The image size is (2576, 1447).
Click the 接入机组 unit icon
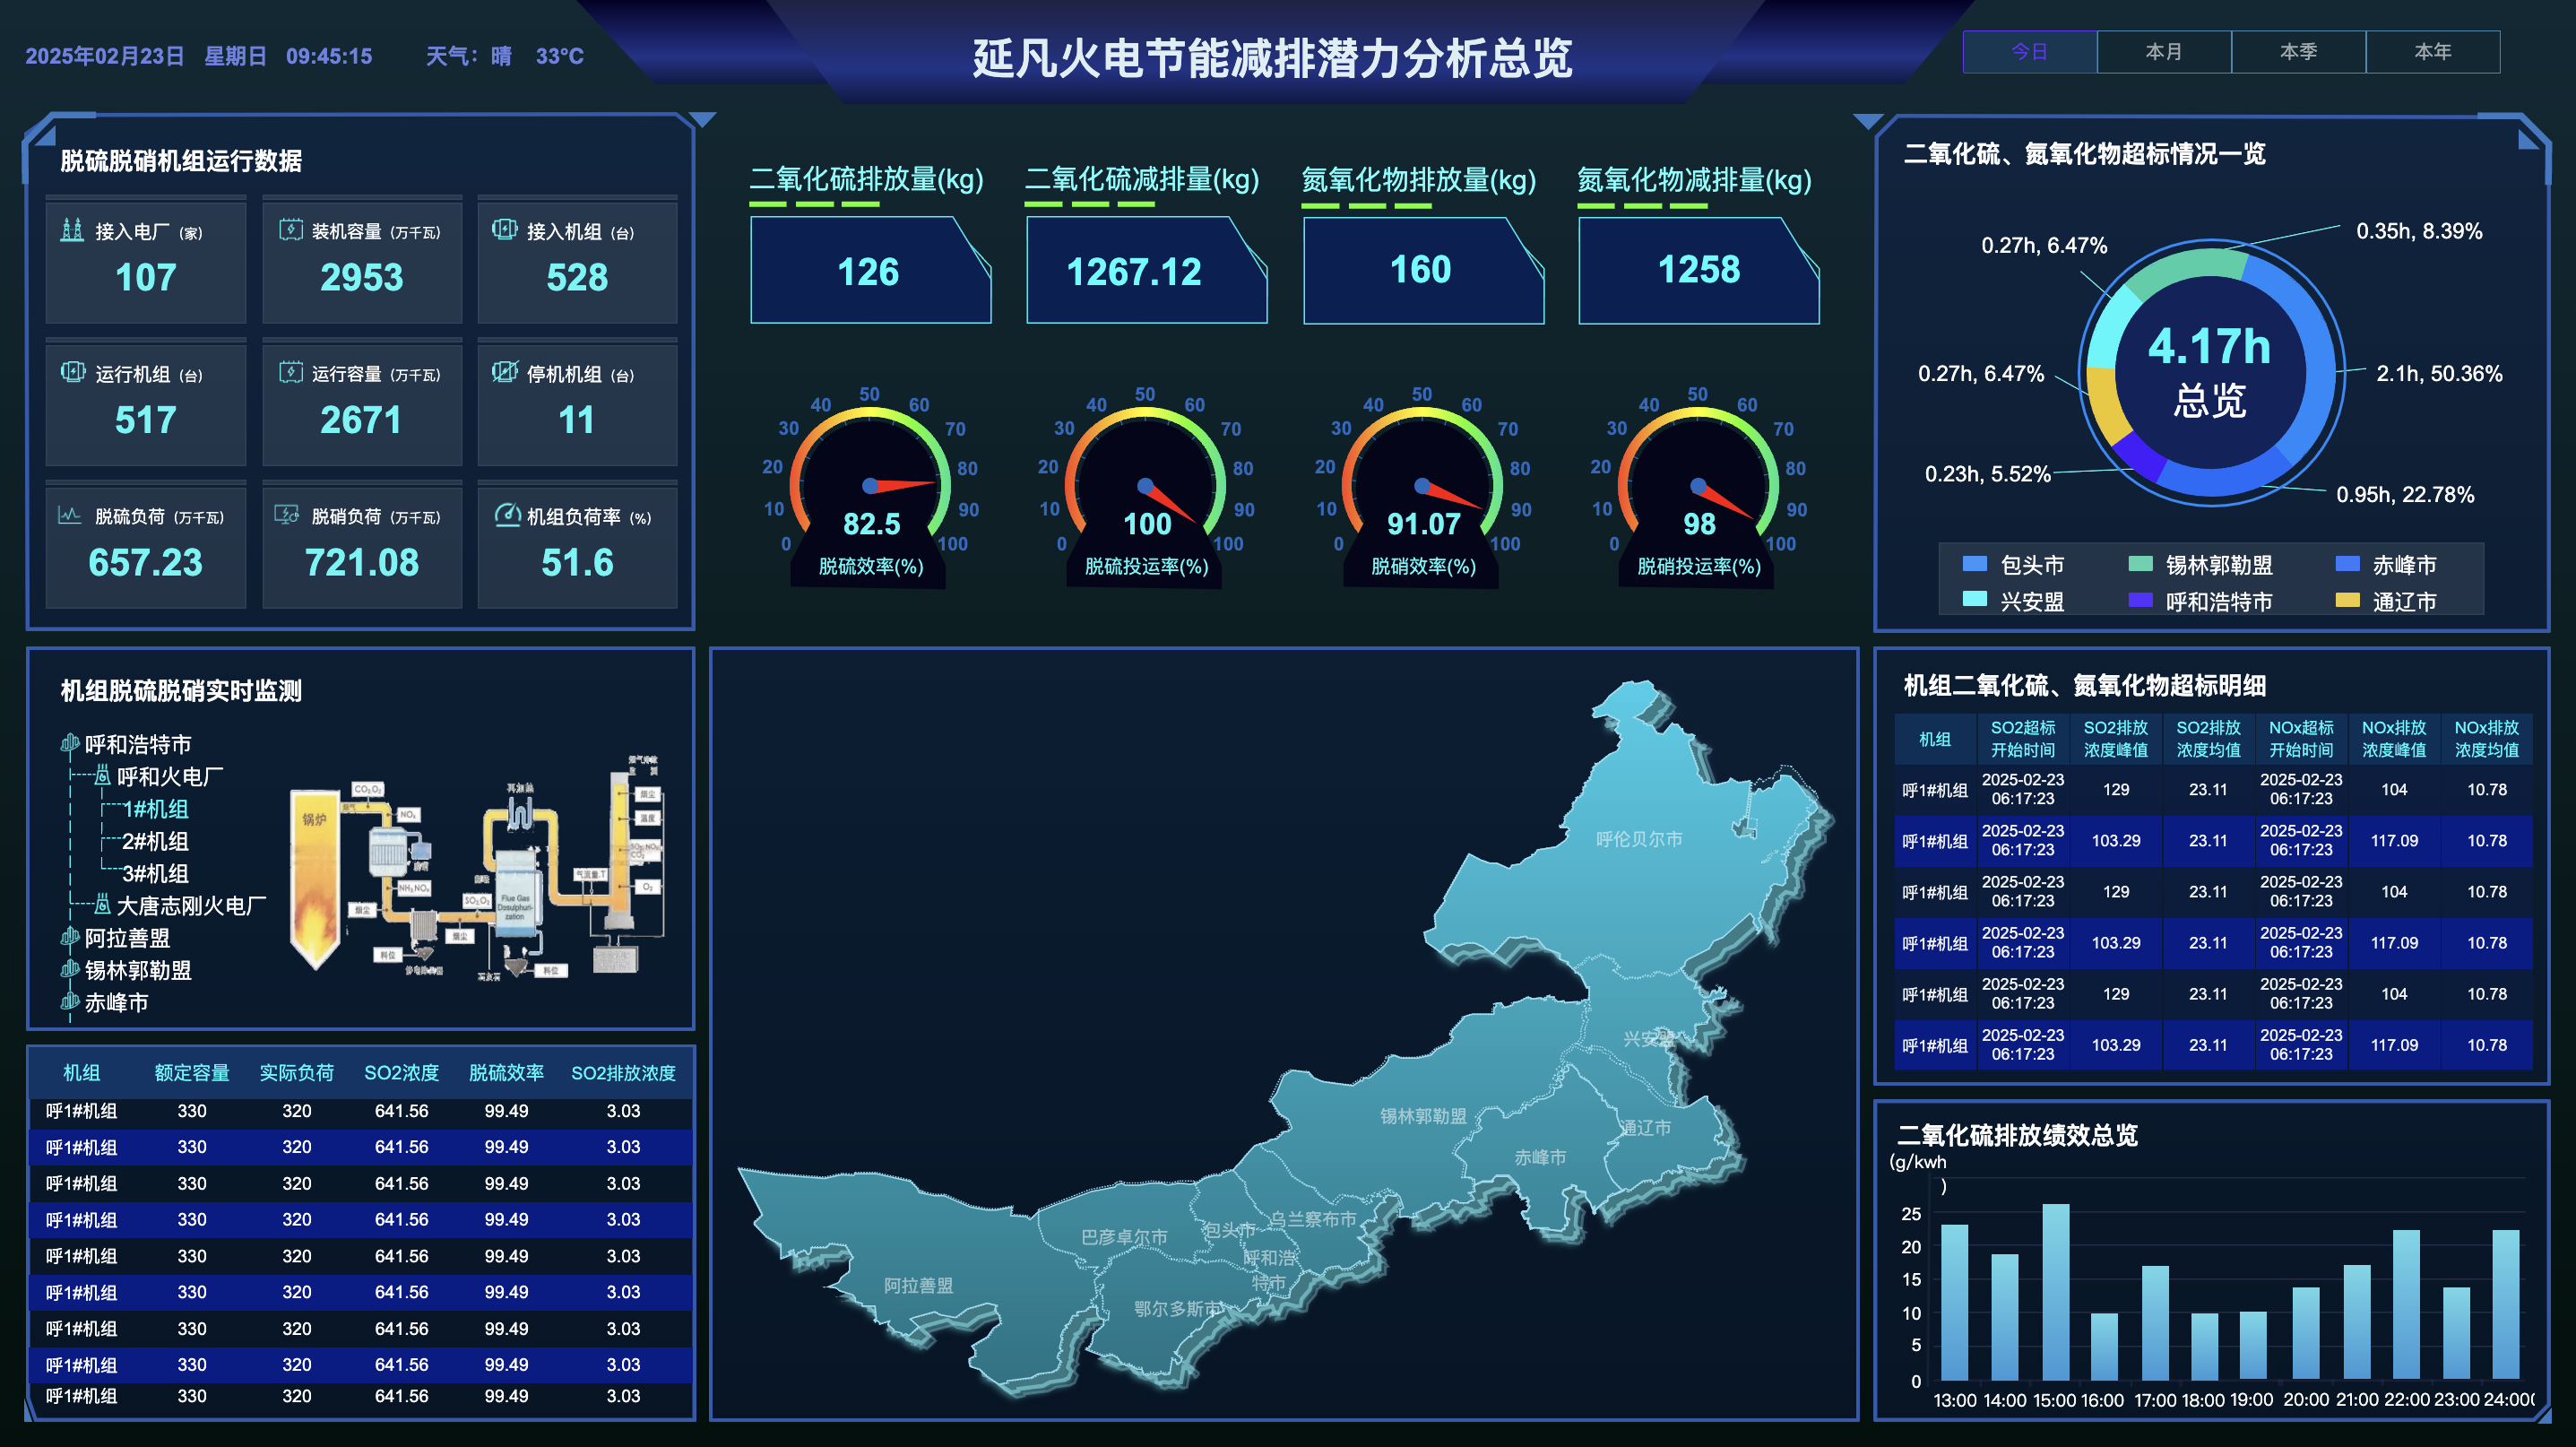(504, 230)
